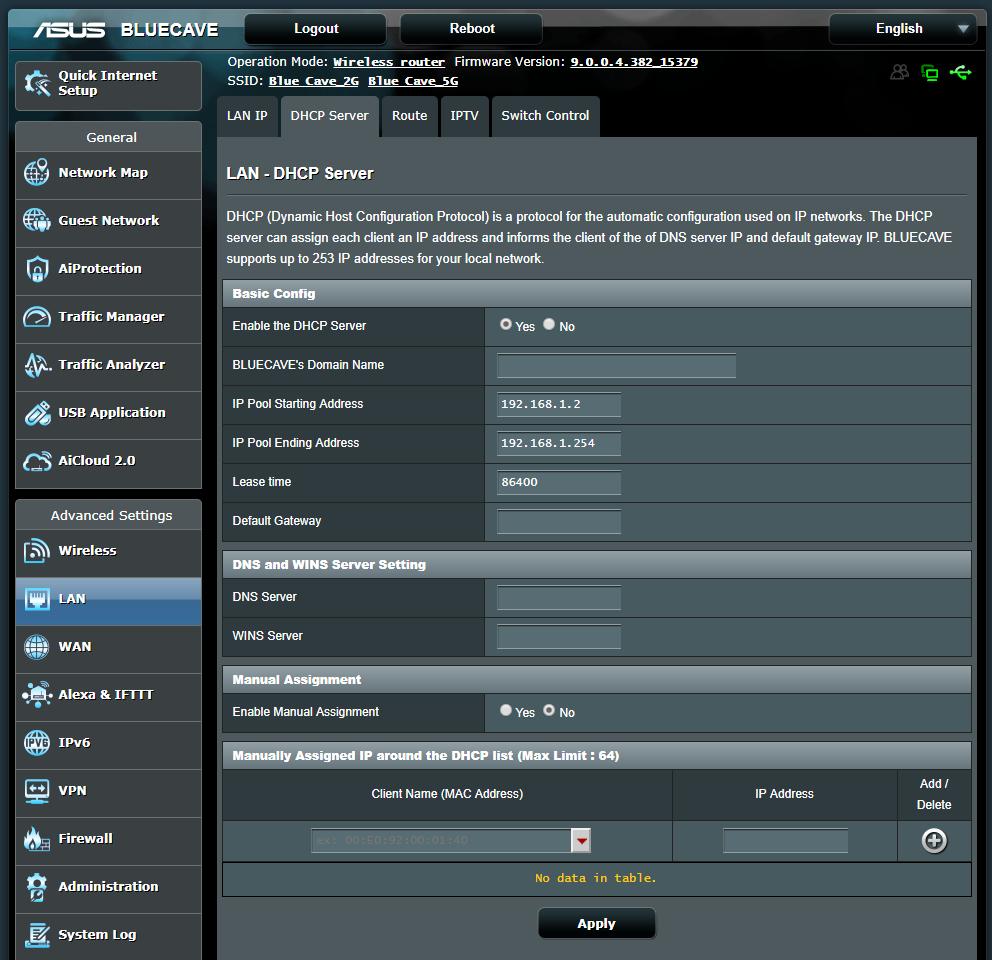
Task: Switch to the IPTV tab
Action: tap(464, 116)
